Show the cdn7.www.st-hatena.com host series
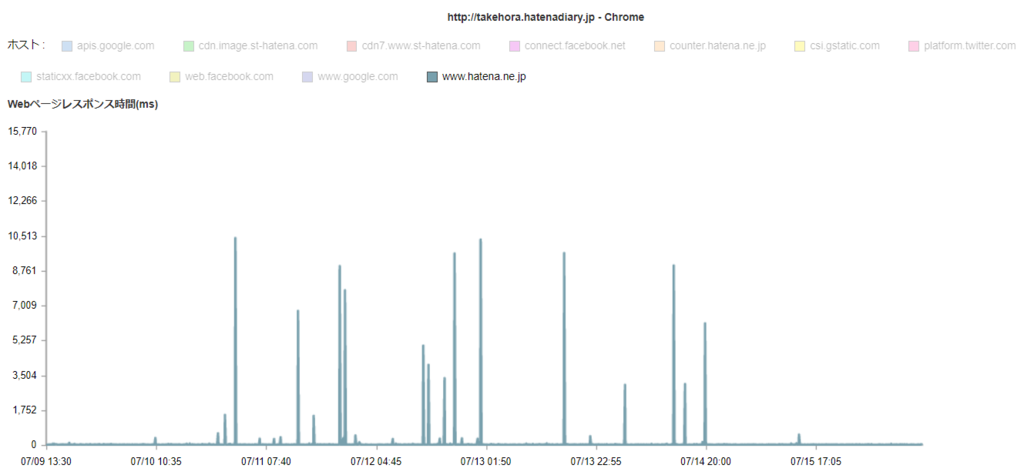 [x=421, y=46]
